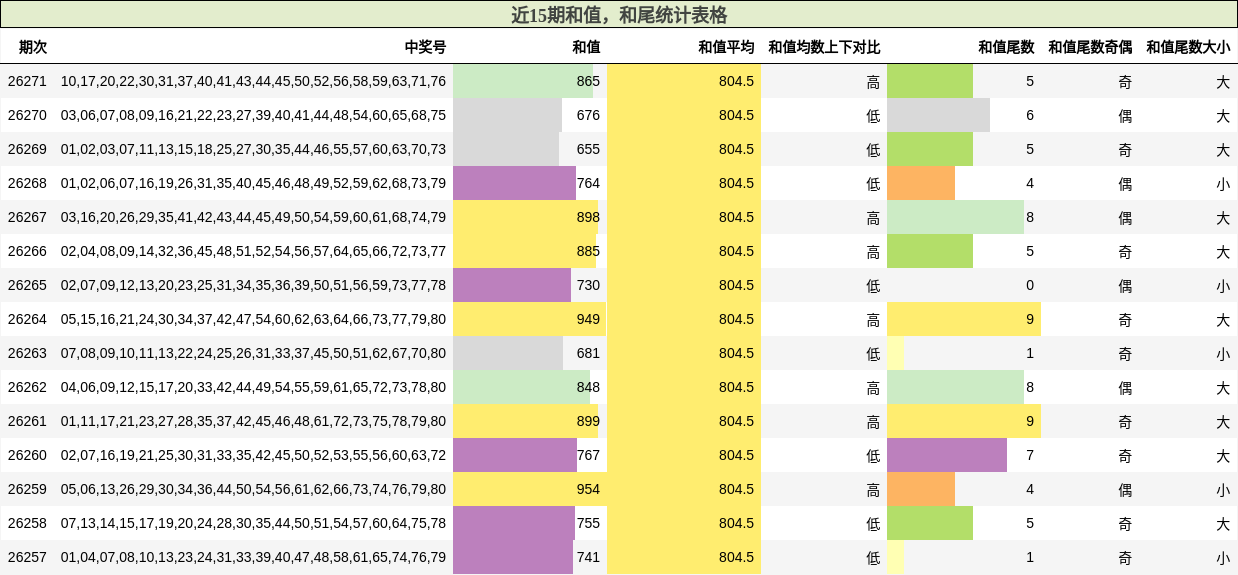Select winning numbers starting 07,13,14,15,17
The width and height of the screenshot is (1238, 575).
tap(253, 523)
